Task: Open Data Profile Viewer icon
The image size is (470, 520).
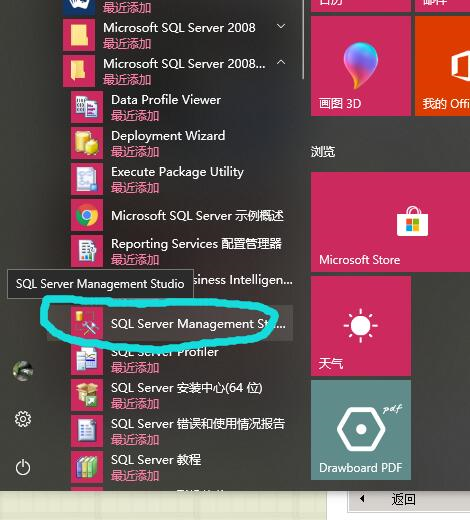Action: [x=87, y=107]
